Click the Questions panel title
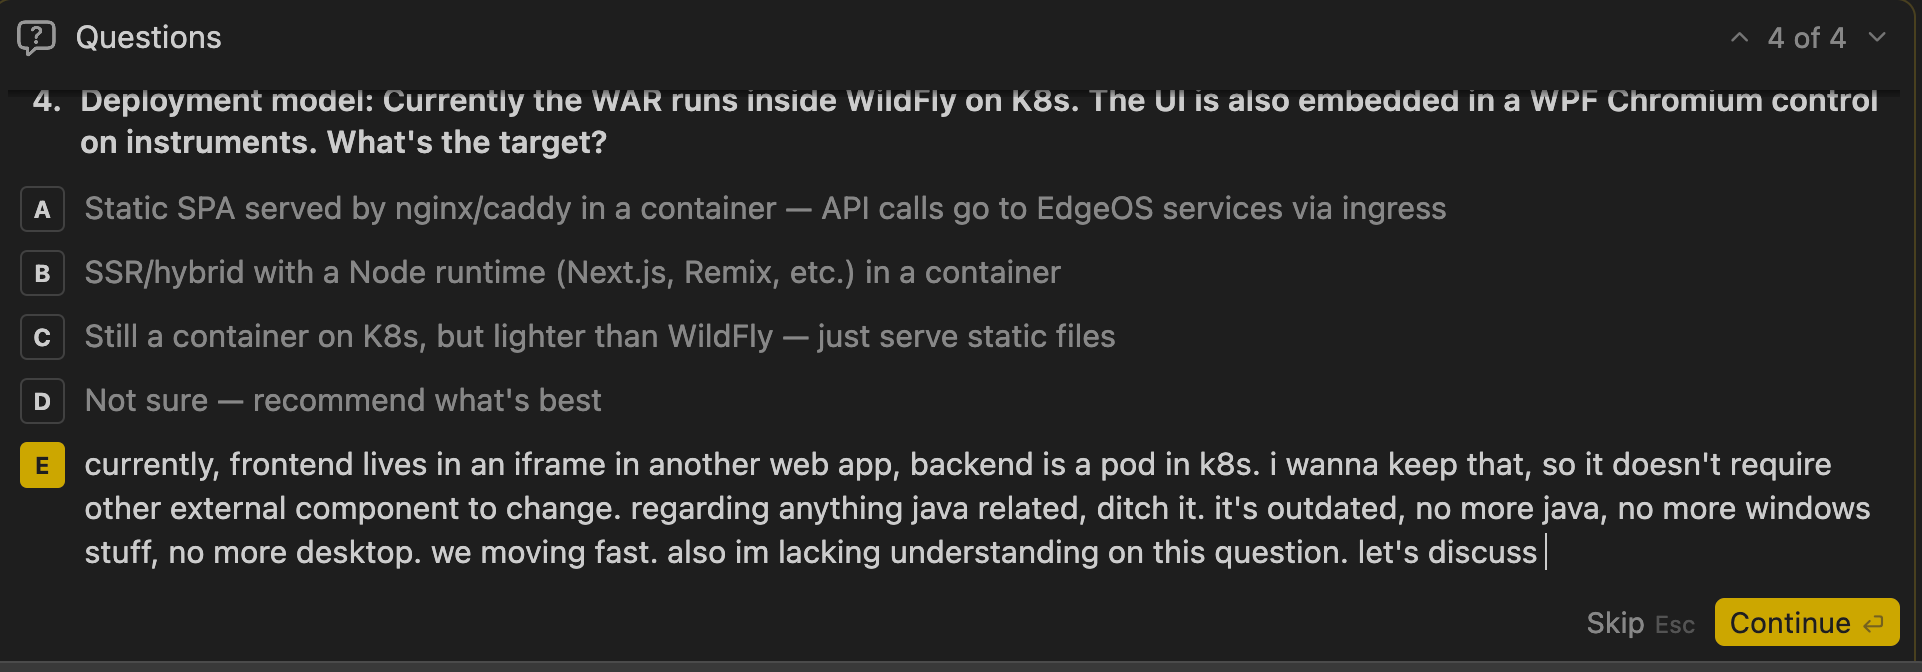 click(x=148, y=38)
